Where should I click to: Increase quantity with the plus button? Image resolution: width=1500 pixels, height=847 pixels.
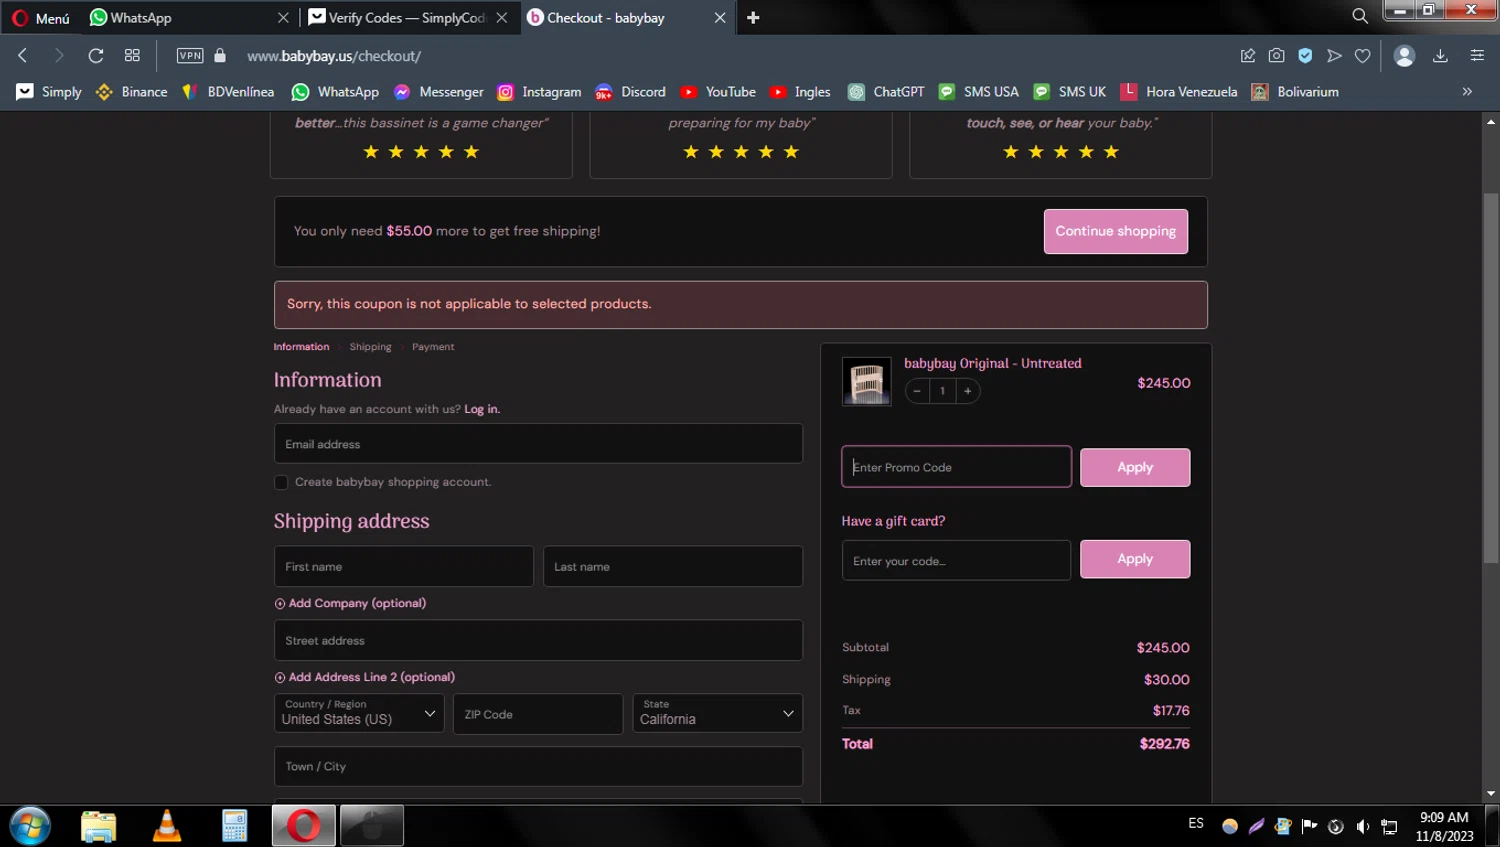[967, 391]
